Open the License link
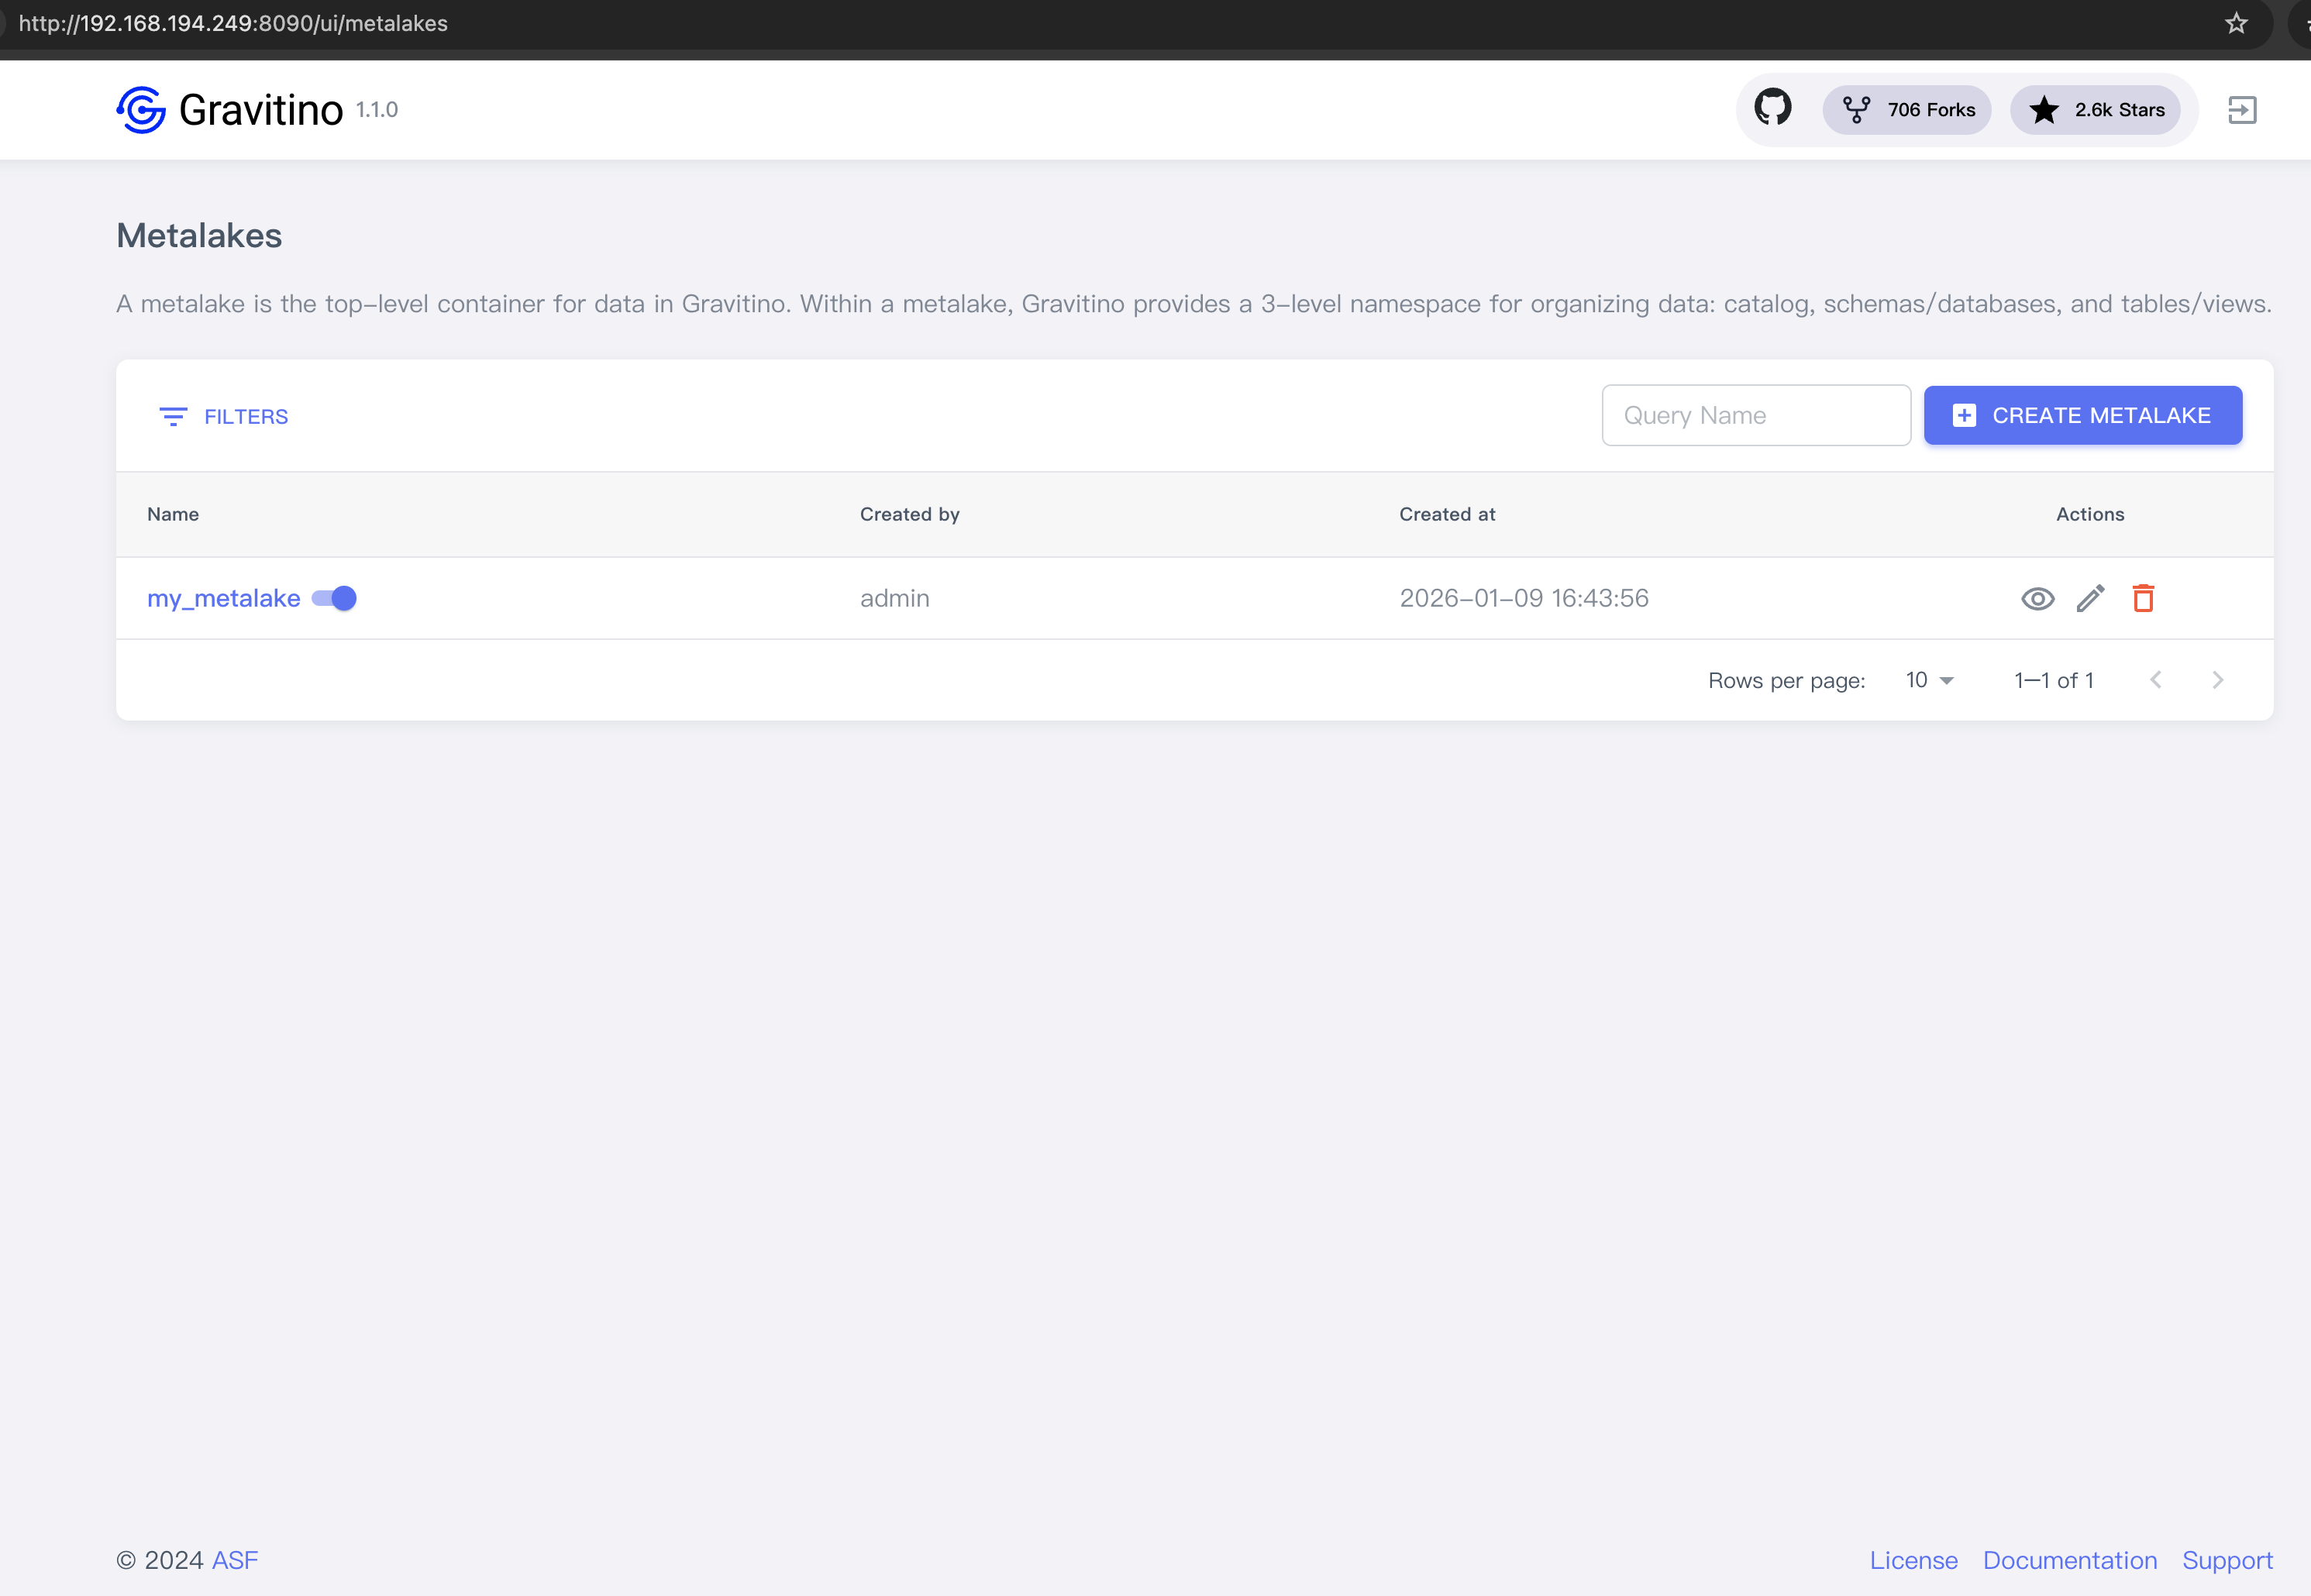2311x1596 pixels. click(1913, 1560)
